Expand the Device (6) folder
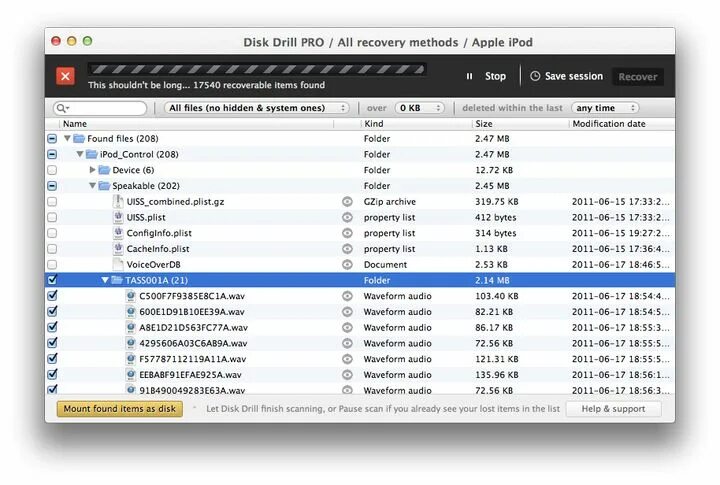The width and height of the screenshot is (720, 485). [92, 170]
